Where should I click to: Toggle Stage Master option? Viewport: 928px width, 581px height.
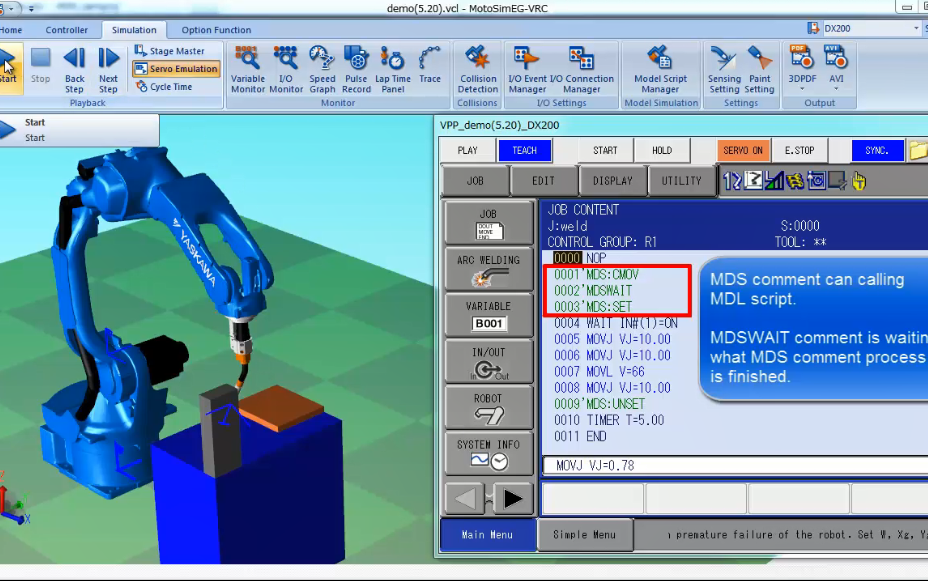(170, 51)
